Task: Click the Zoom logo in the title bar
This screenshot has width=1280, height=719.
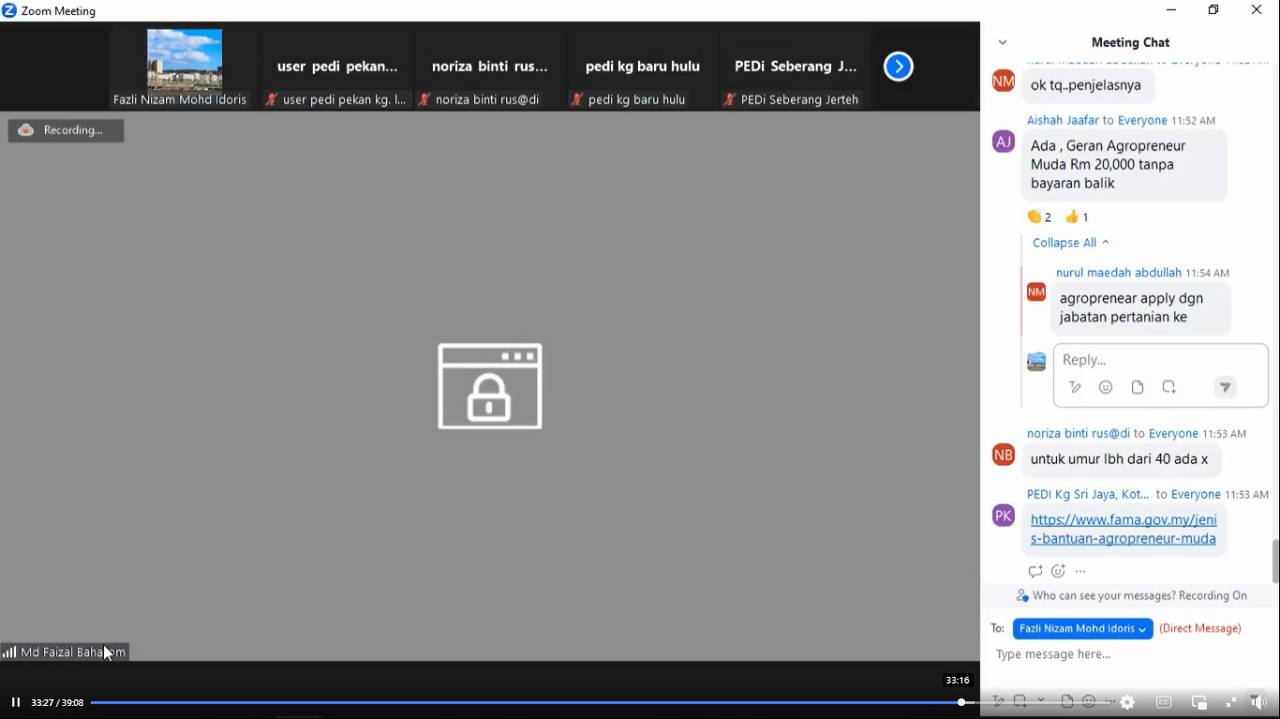Action: (9, 11)
